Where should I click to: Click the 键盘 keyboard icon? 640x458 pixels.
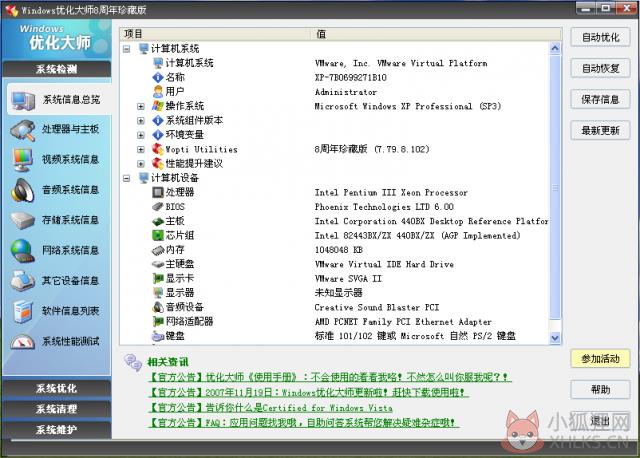(158, 336)
